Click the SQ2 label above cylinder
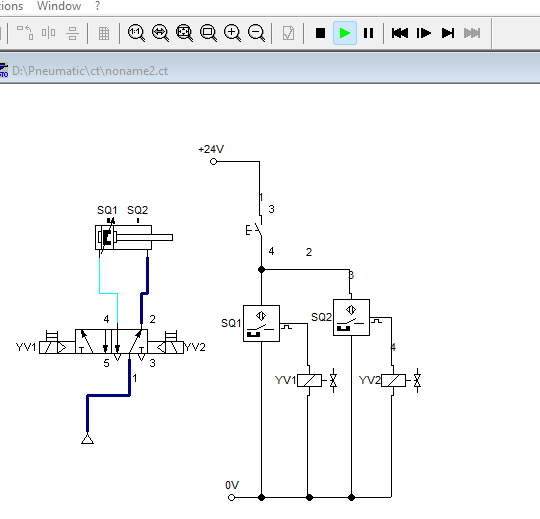 click(137, 210)
